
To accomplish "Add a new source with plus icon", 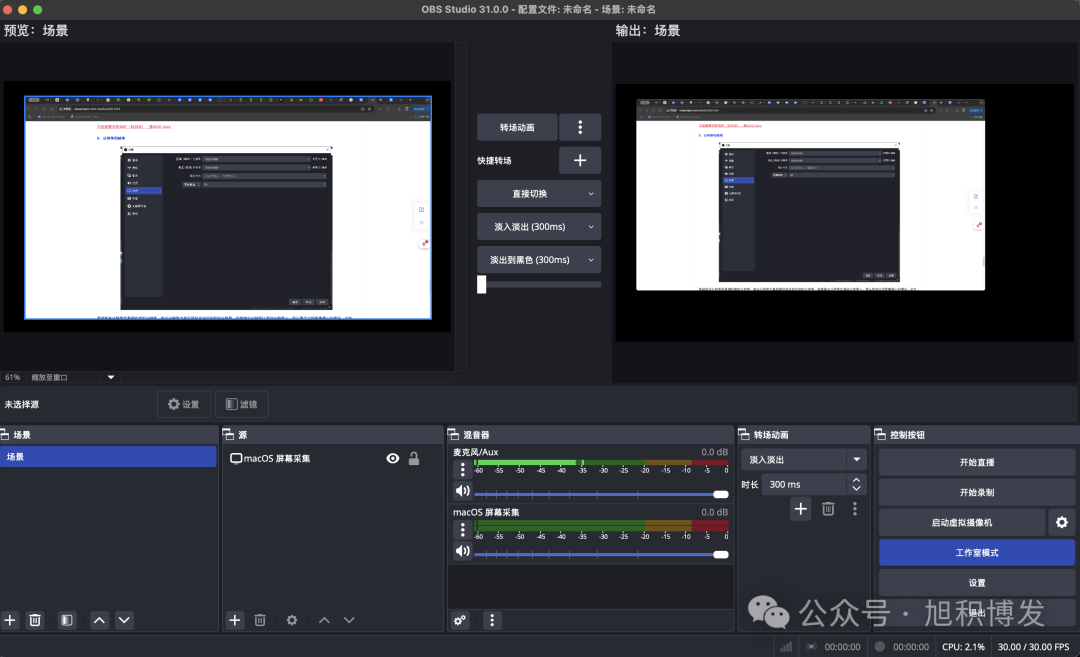I will click(235, 620).
